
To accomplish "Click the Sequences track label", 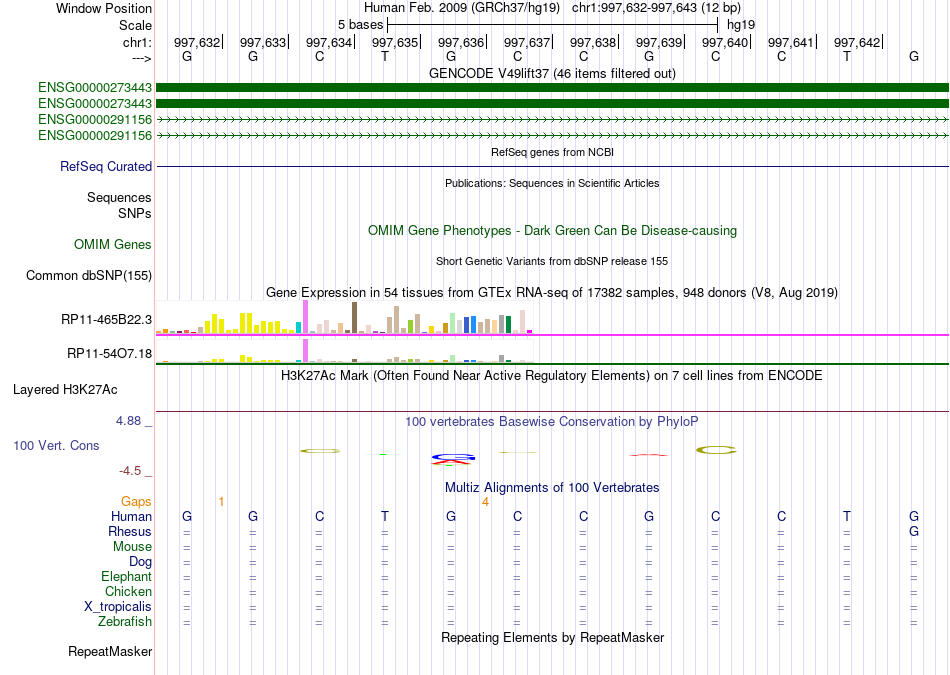I will (x=119, y=198).
